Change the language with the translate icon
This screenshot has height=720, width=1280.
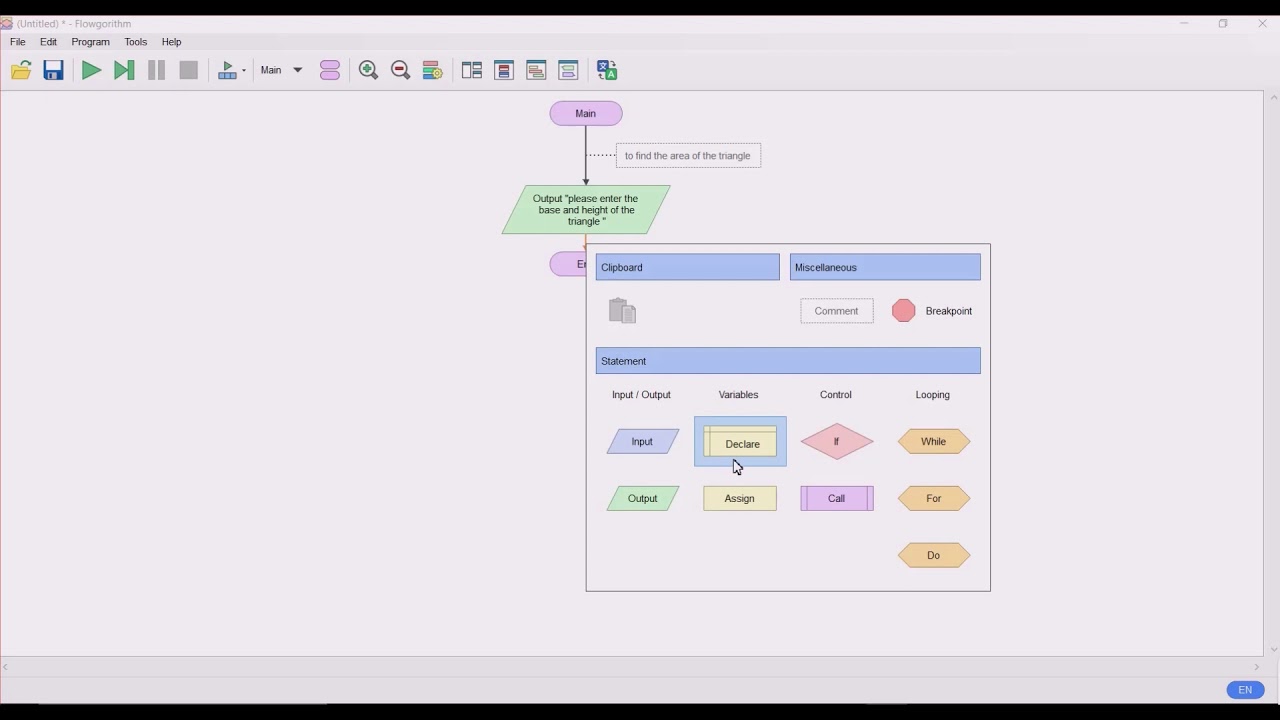tap(607, 70)
